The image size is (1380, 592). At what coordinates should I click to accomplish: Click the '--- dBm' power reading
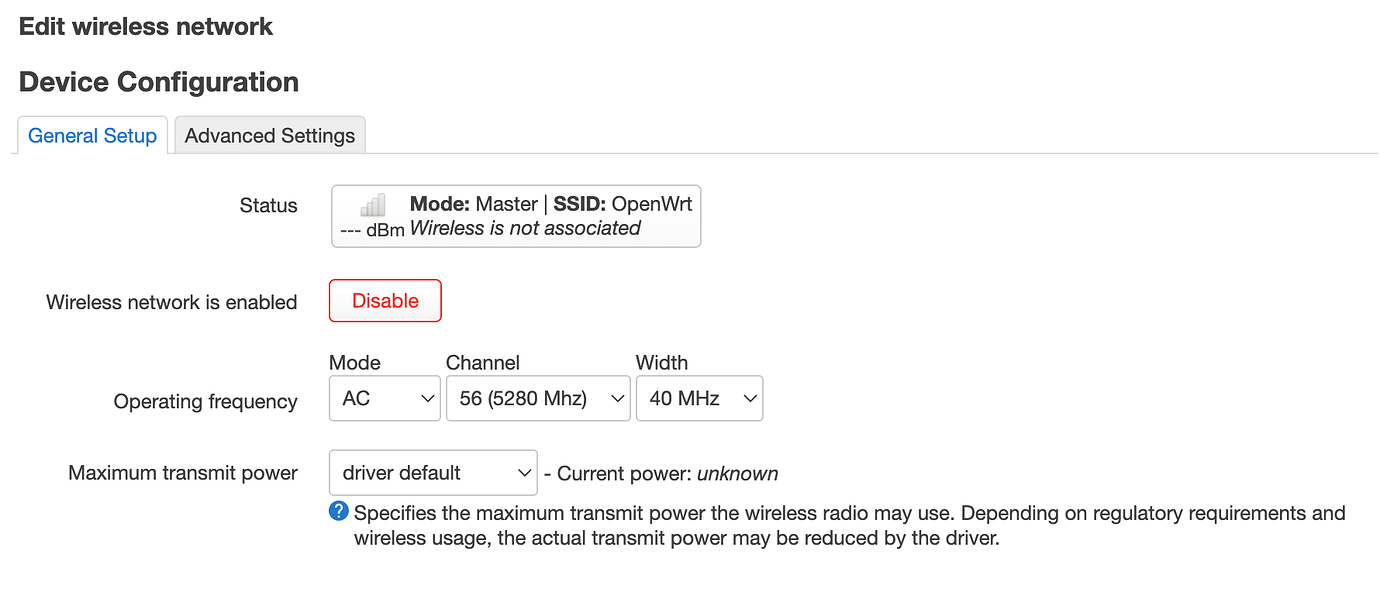(370, 228)
